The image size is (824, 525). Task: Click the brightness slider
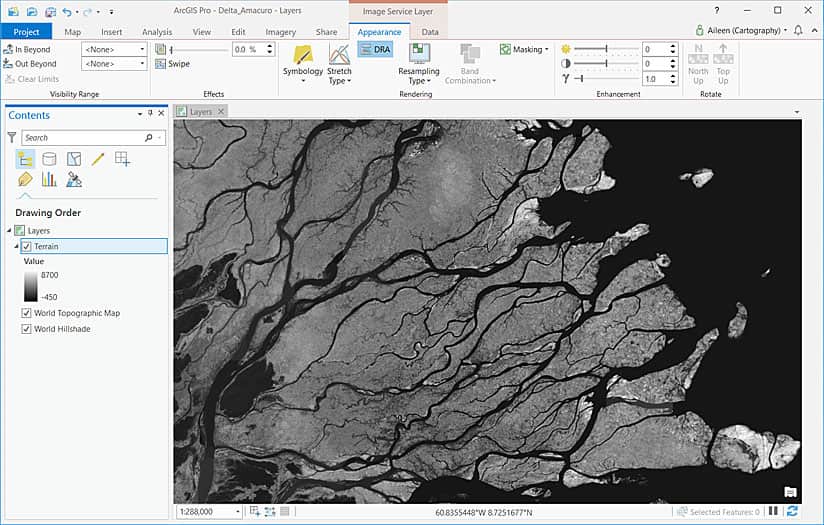(605, 49)
